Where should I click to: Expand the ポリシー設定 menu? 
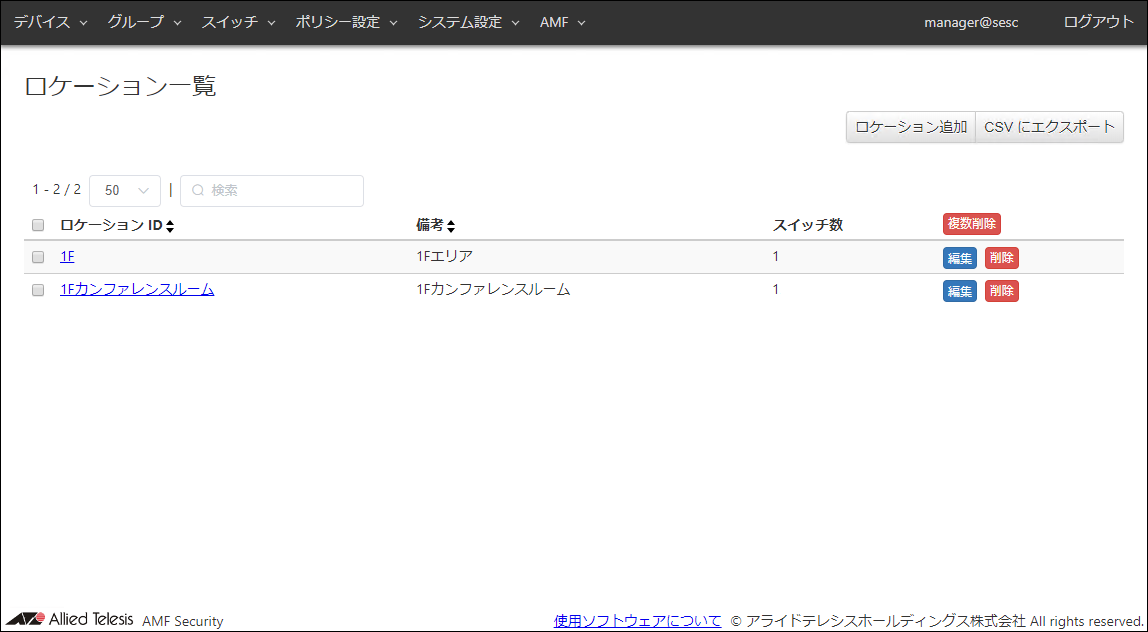click(346, 22)
